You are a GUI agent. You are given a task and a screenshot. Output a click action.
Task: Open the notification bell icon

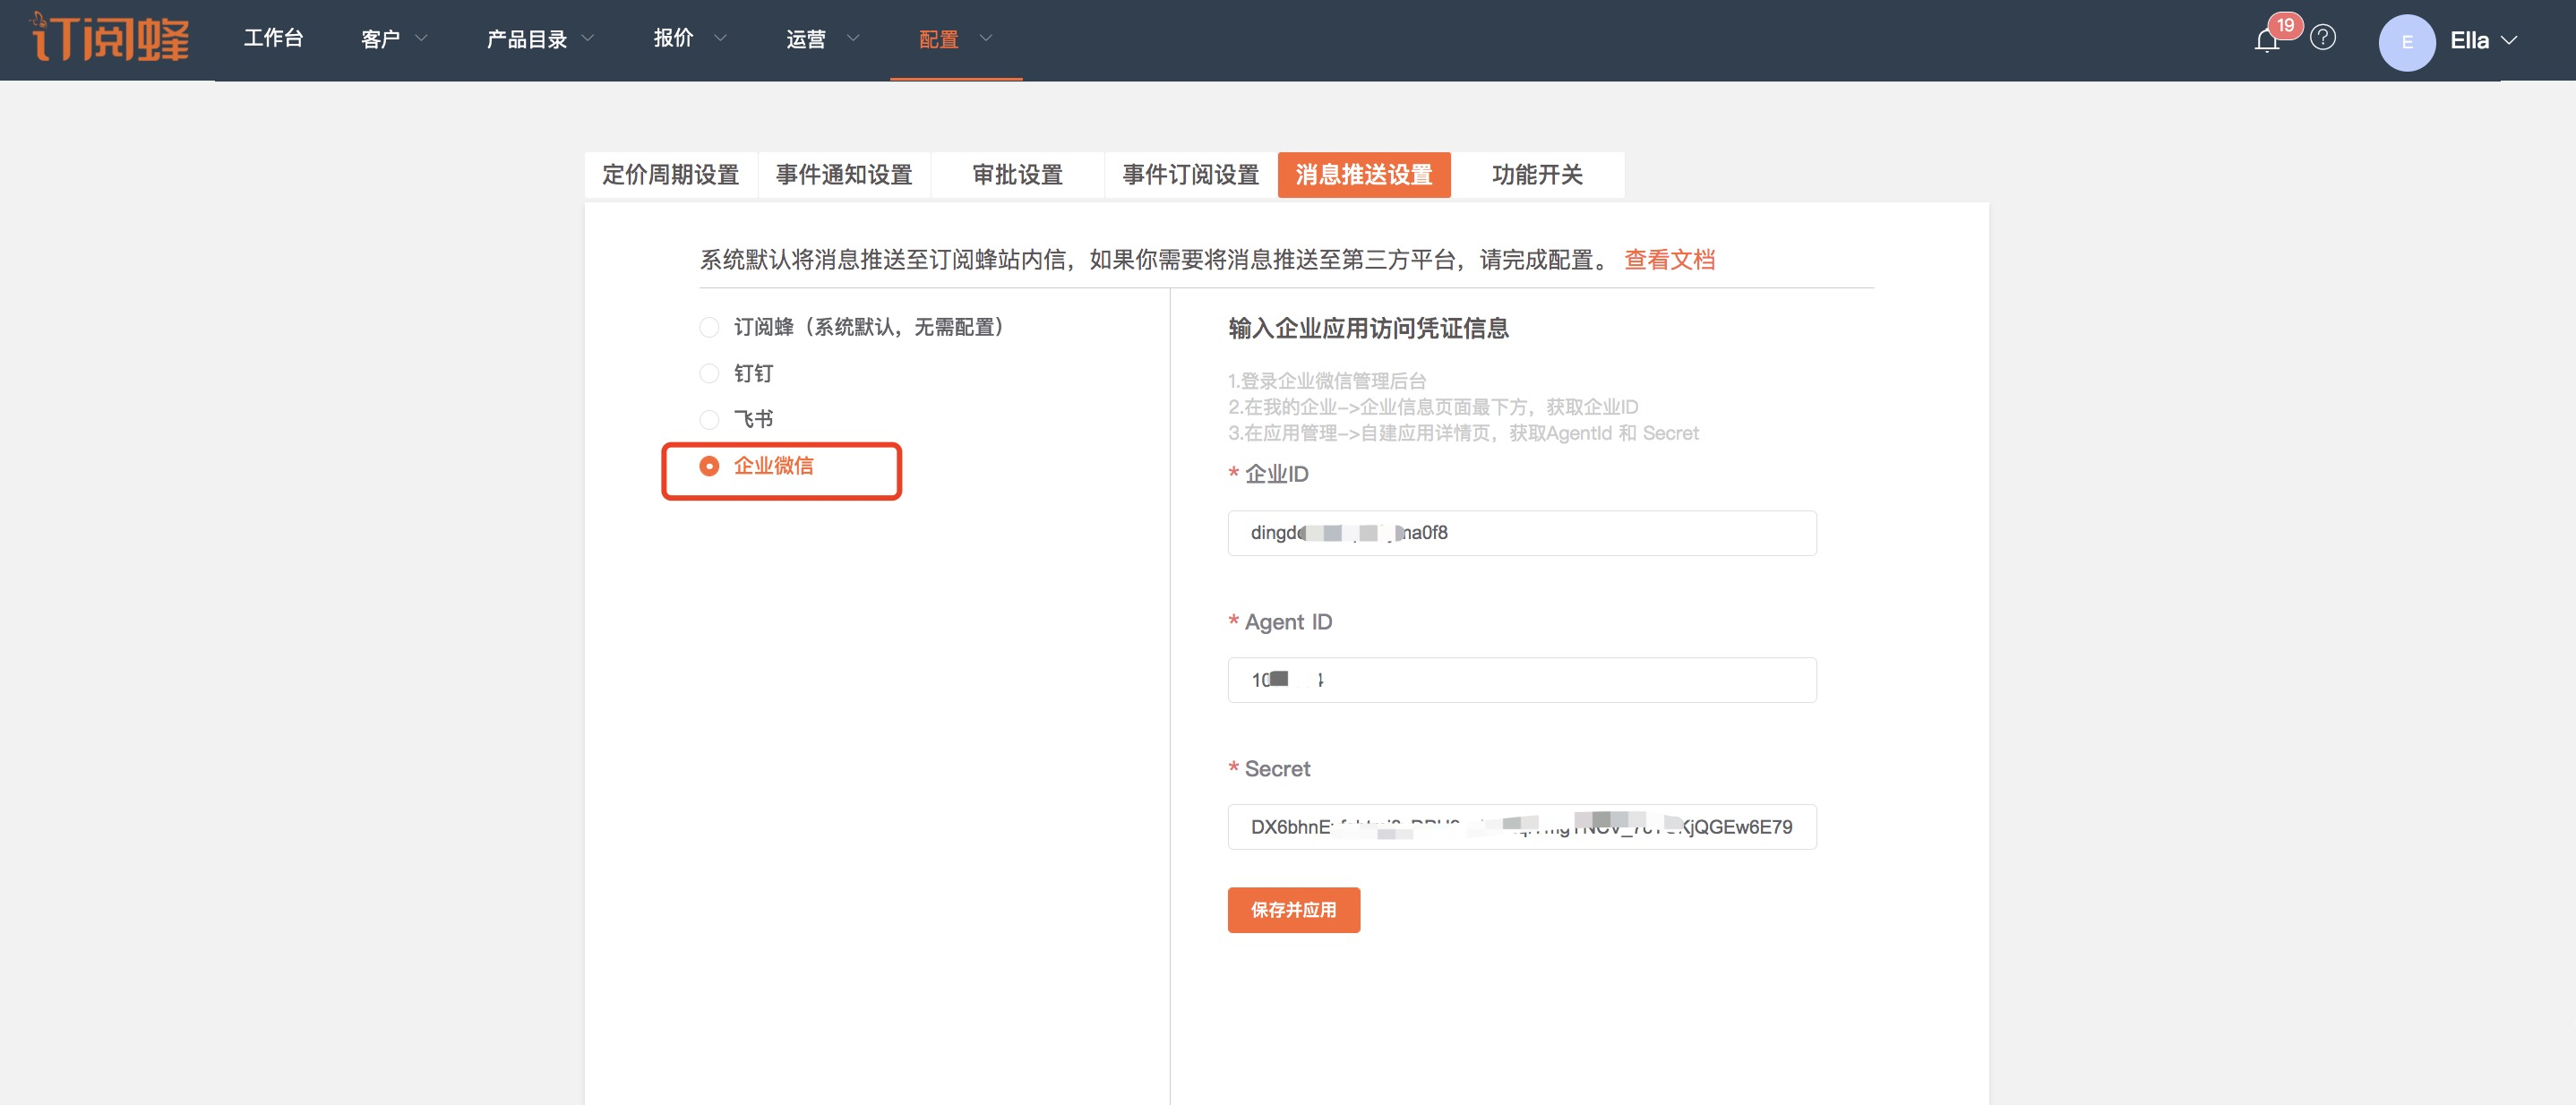coord(2266,40)
